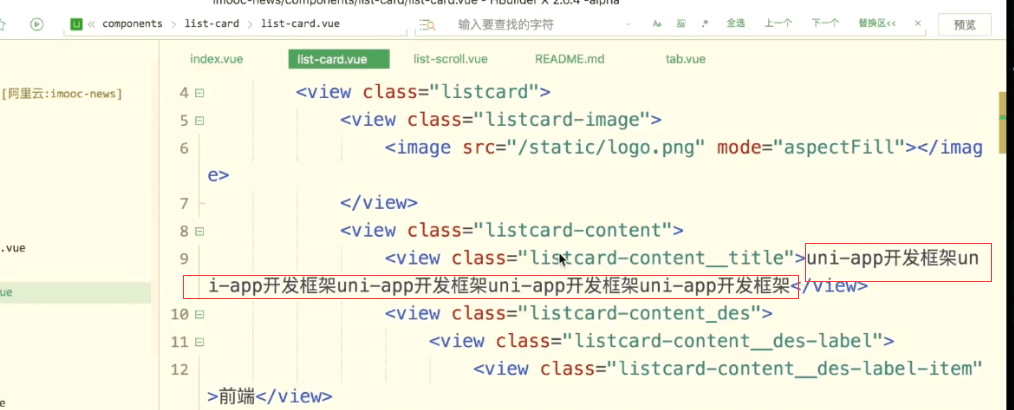The width and height of the screenshot is (1014, 410).
Task: Switch to the index.vue tab
Action: [217, 59]
